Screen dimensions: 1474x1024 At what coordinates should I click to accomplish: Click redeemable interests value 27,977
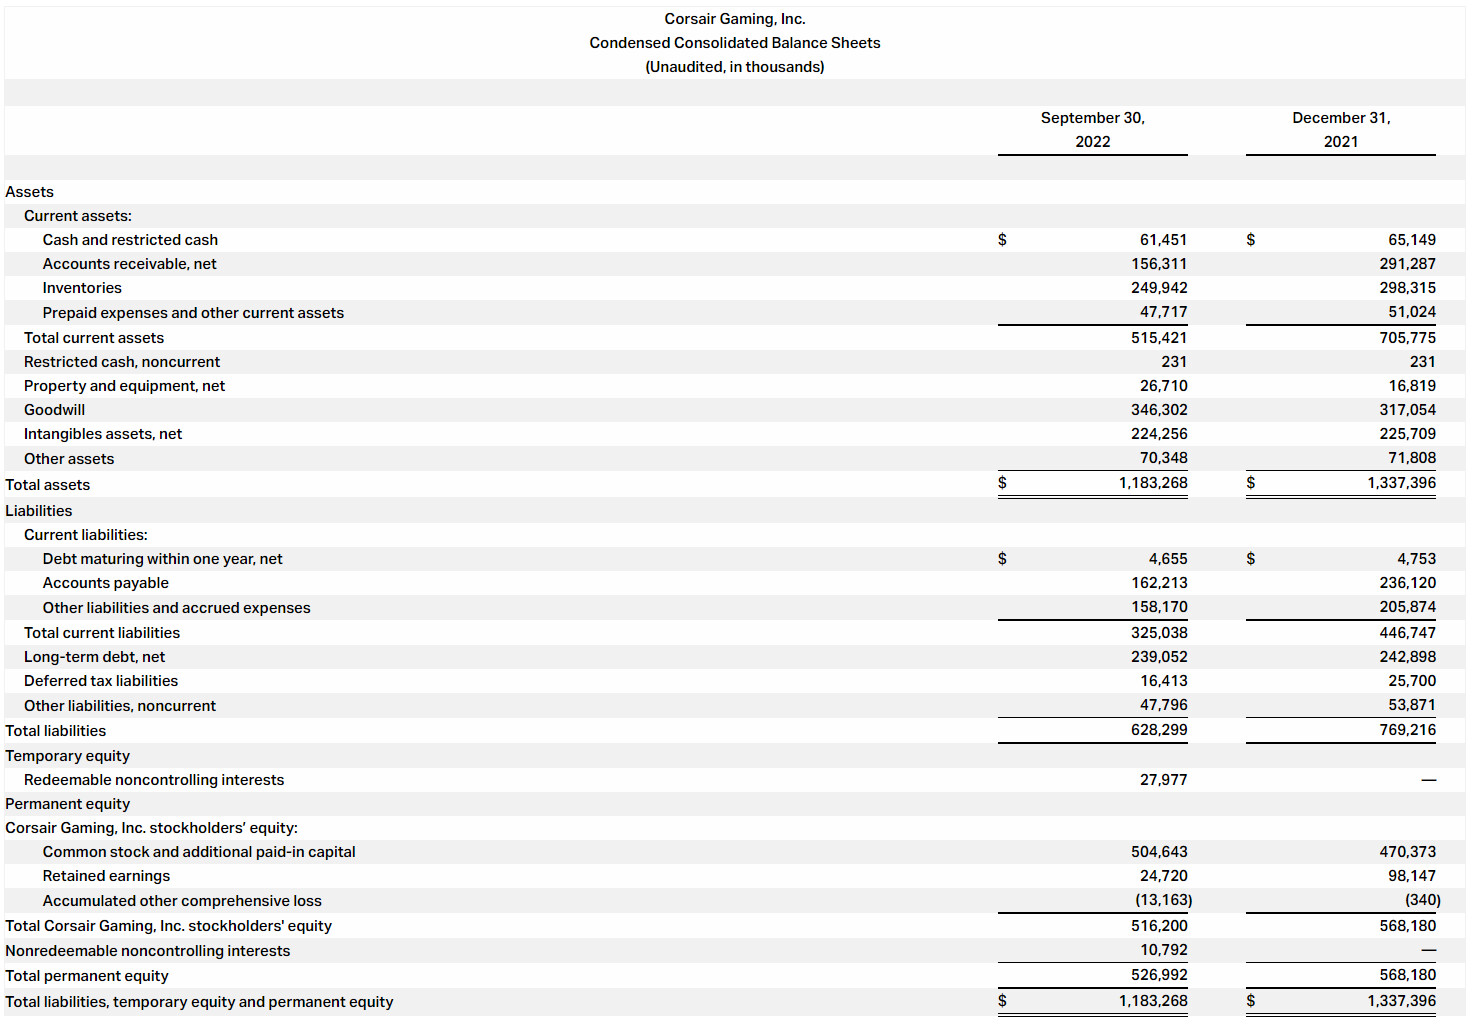(x=1164, y=780)
